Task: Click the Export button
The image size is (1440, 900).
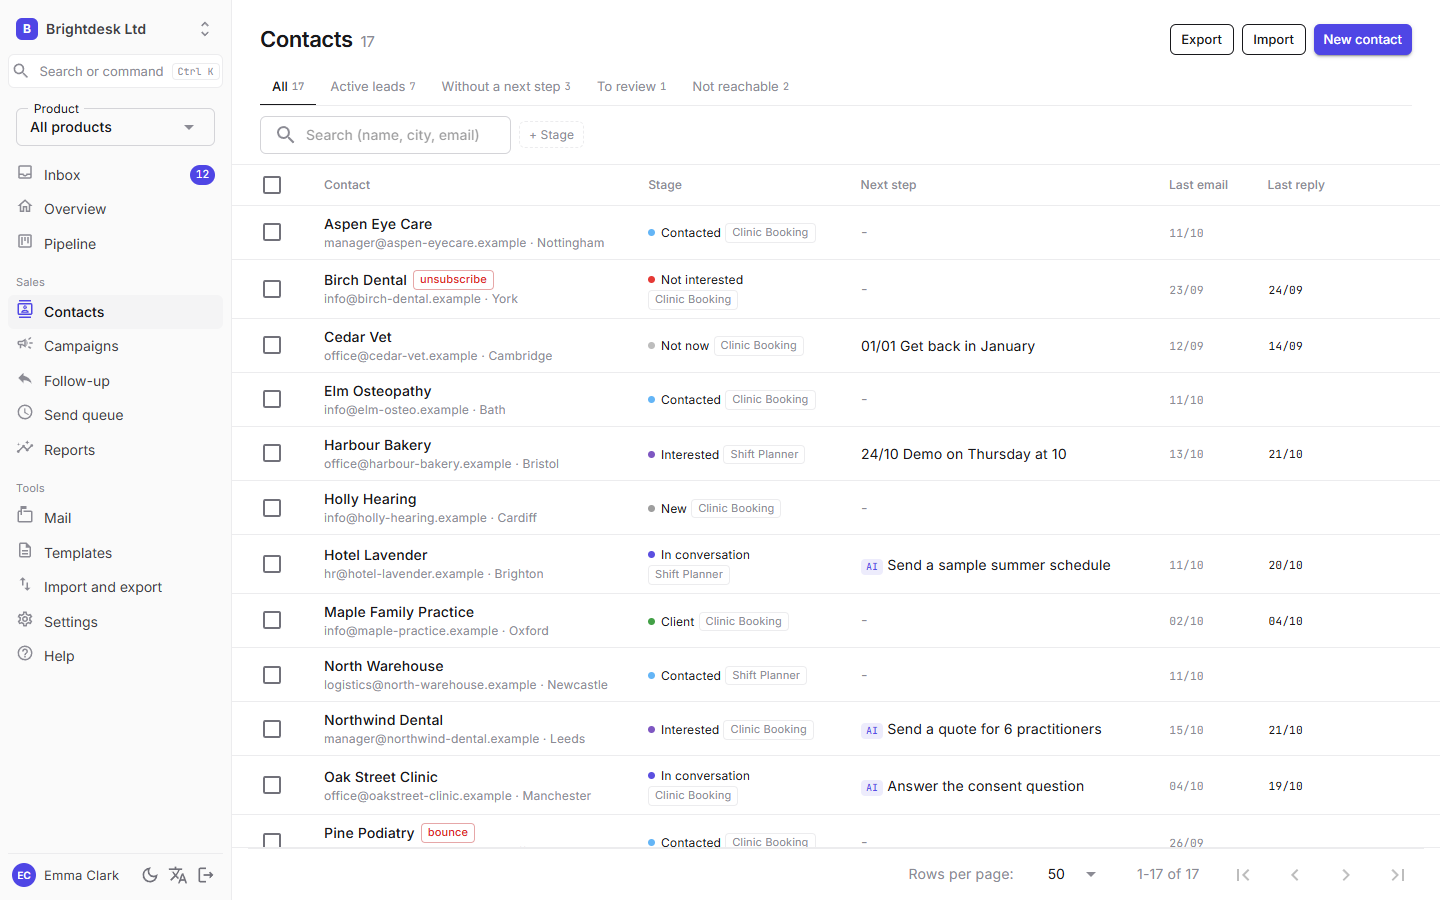Action: (x=1201, y=40)
